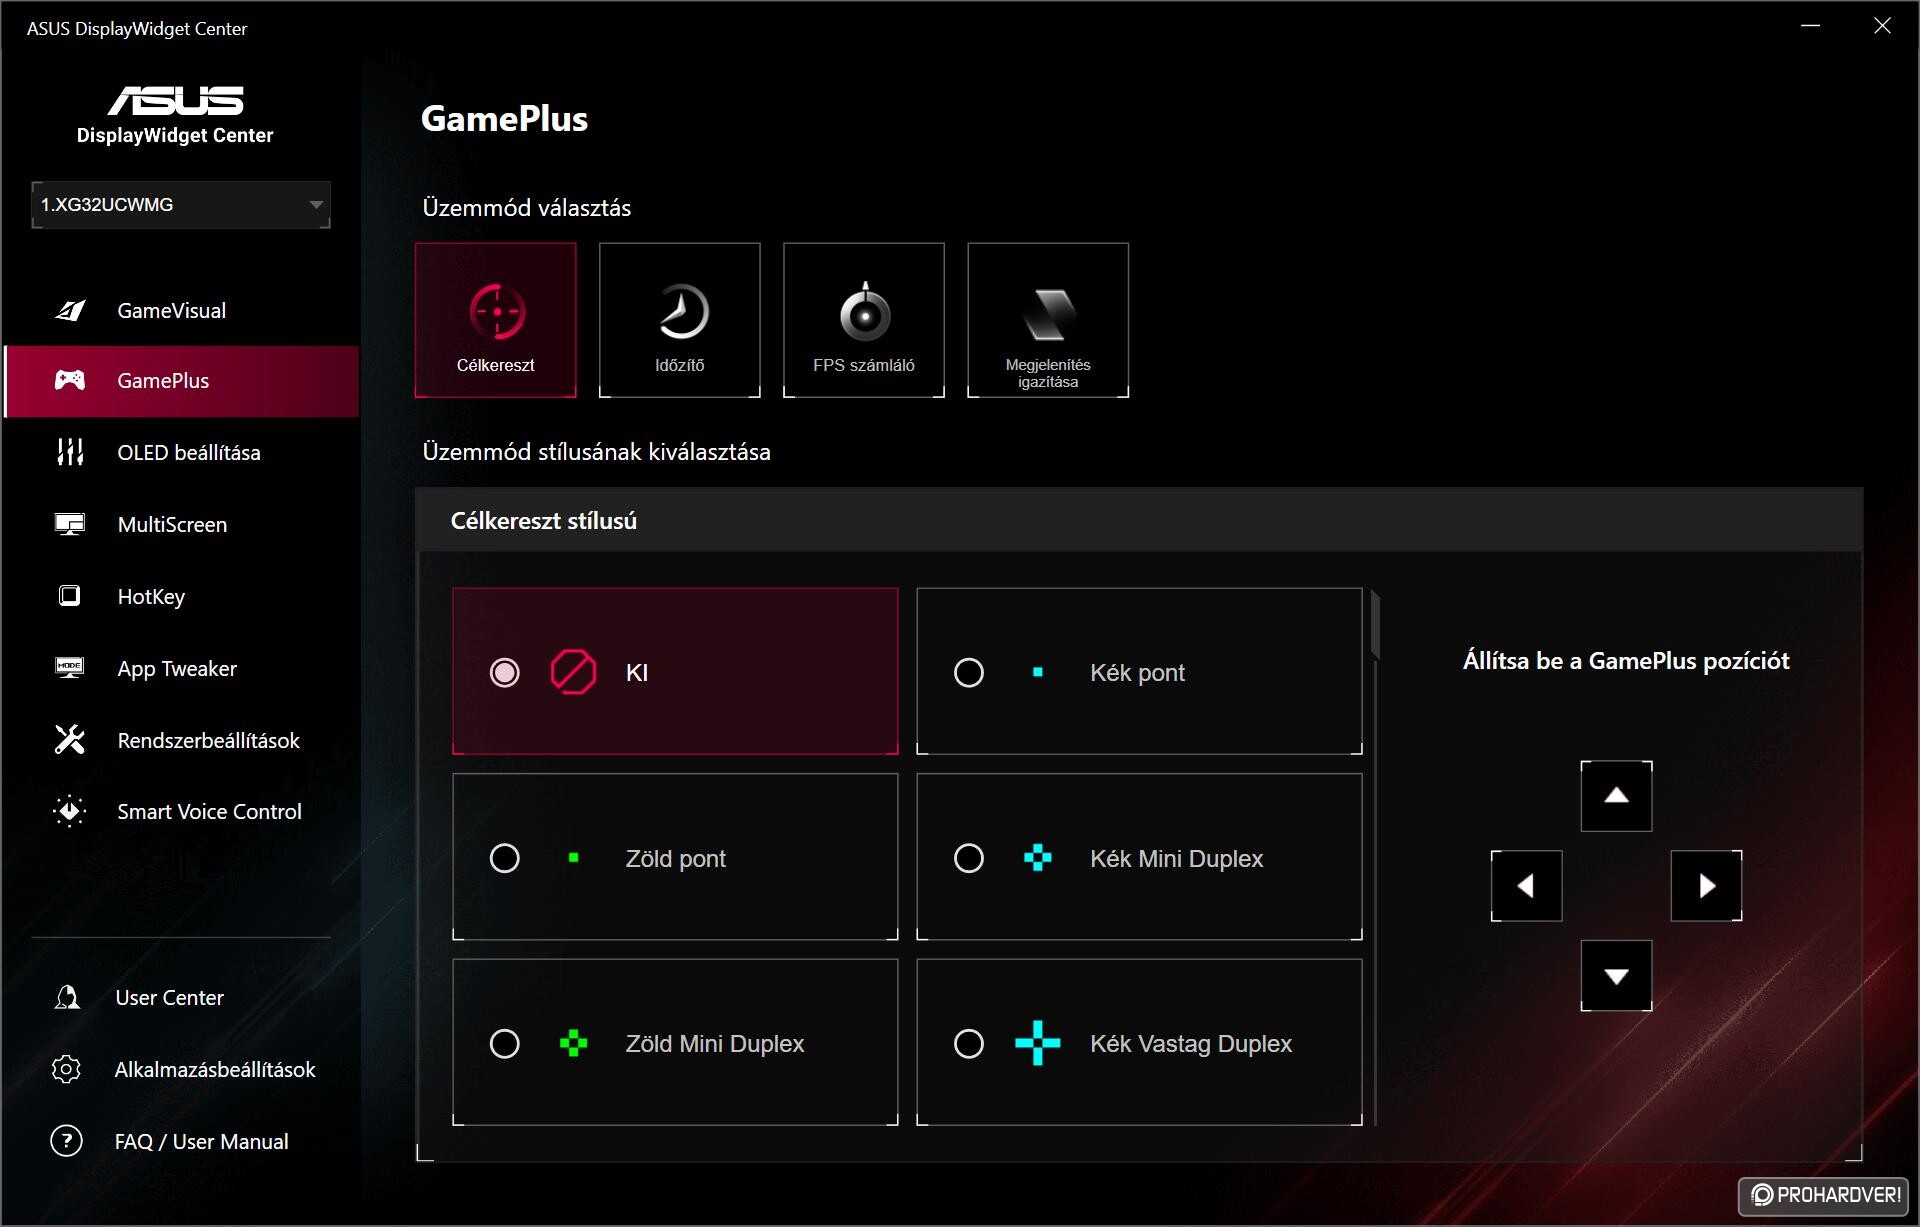
Task: Click the blue mini duplex crosshair preview
Action: tap(1038, 858)
